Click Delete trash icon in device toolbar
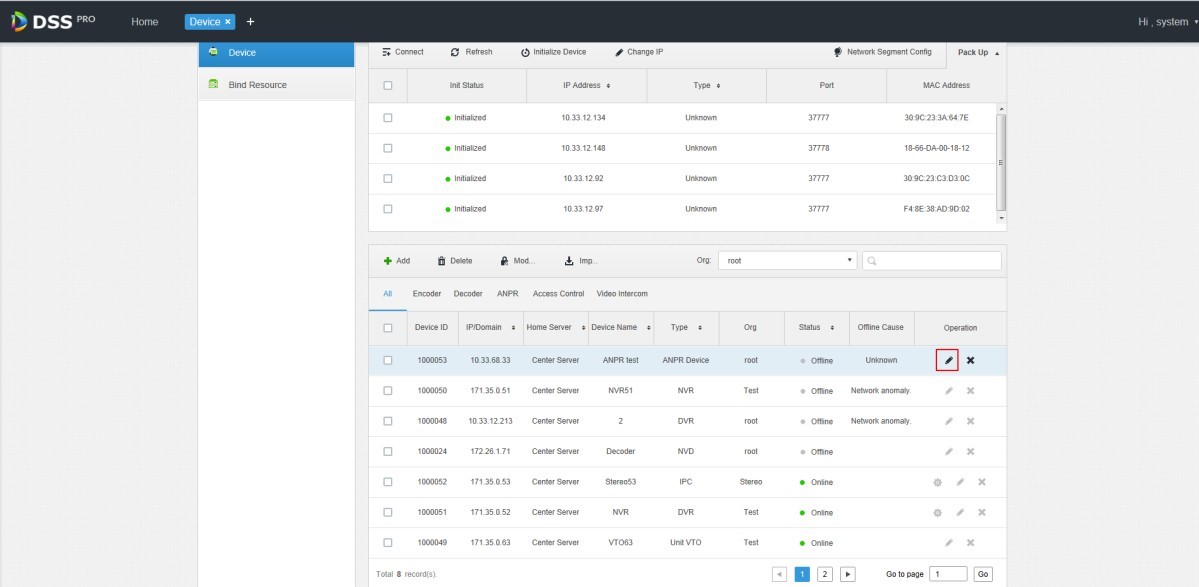The image size is (1199, 587). pos(442,261)
